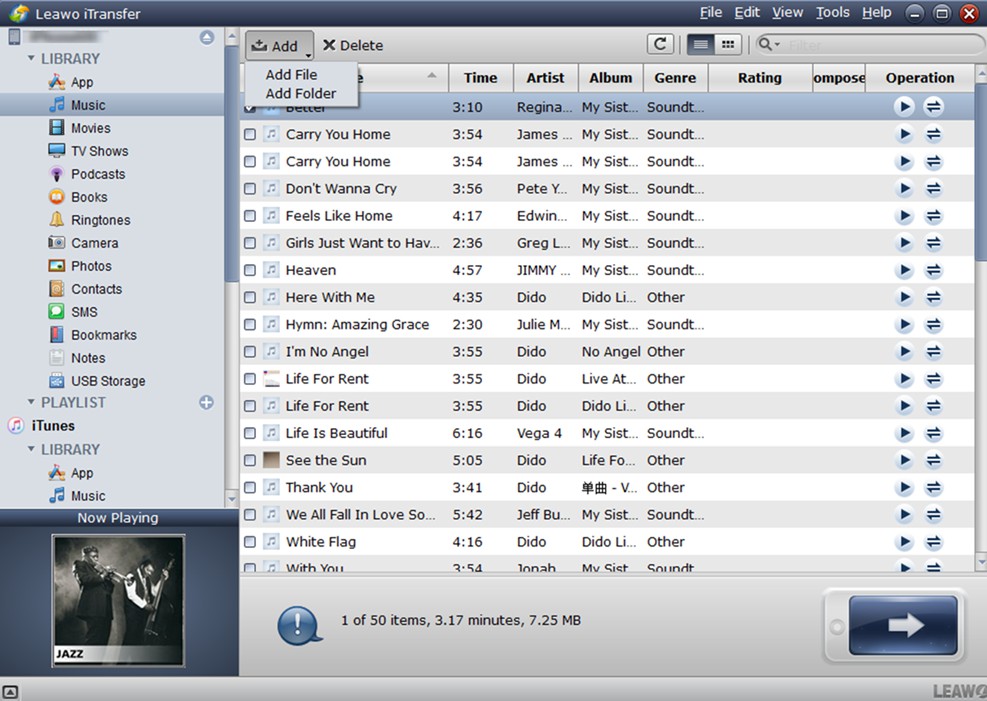This screenshot has height=701, width=987.
Task: Toggle the bottom-left panel hide icon
Action: (9, 692)
